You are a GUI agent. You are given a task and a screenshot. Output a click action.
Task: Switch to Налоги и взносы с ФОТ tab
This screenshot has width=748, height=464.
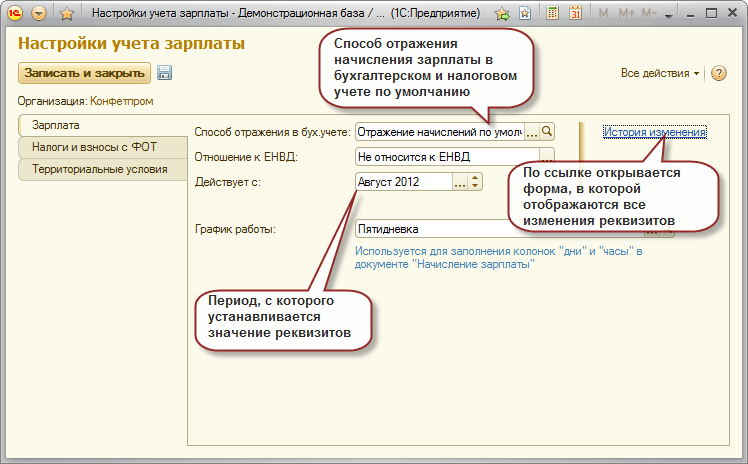pos(101,147)
